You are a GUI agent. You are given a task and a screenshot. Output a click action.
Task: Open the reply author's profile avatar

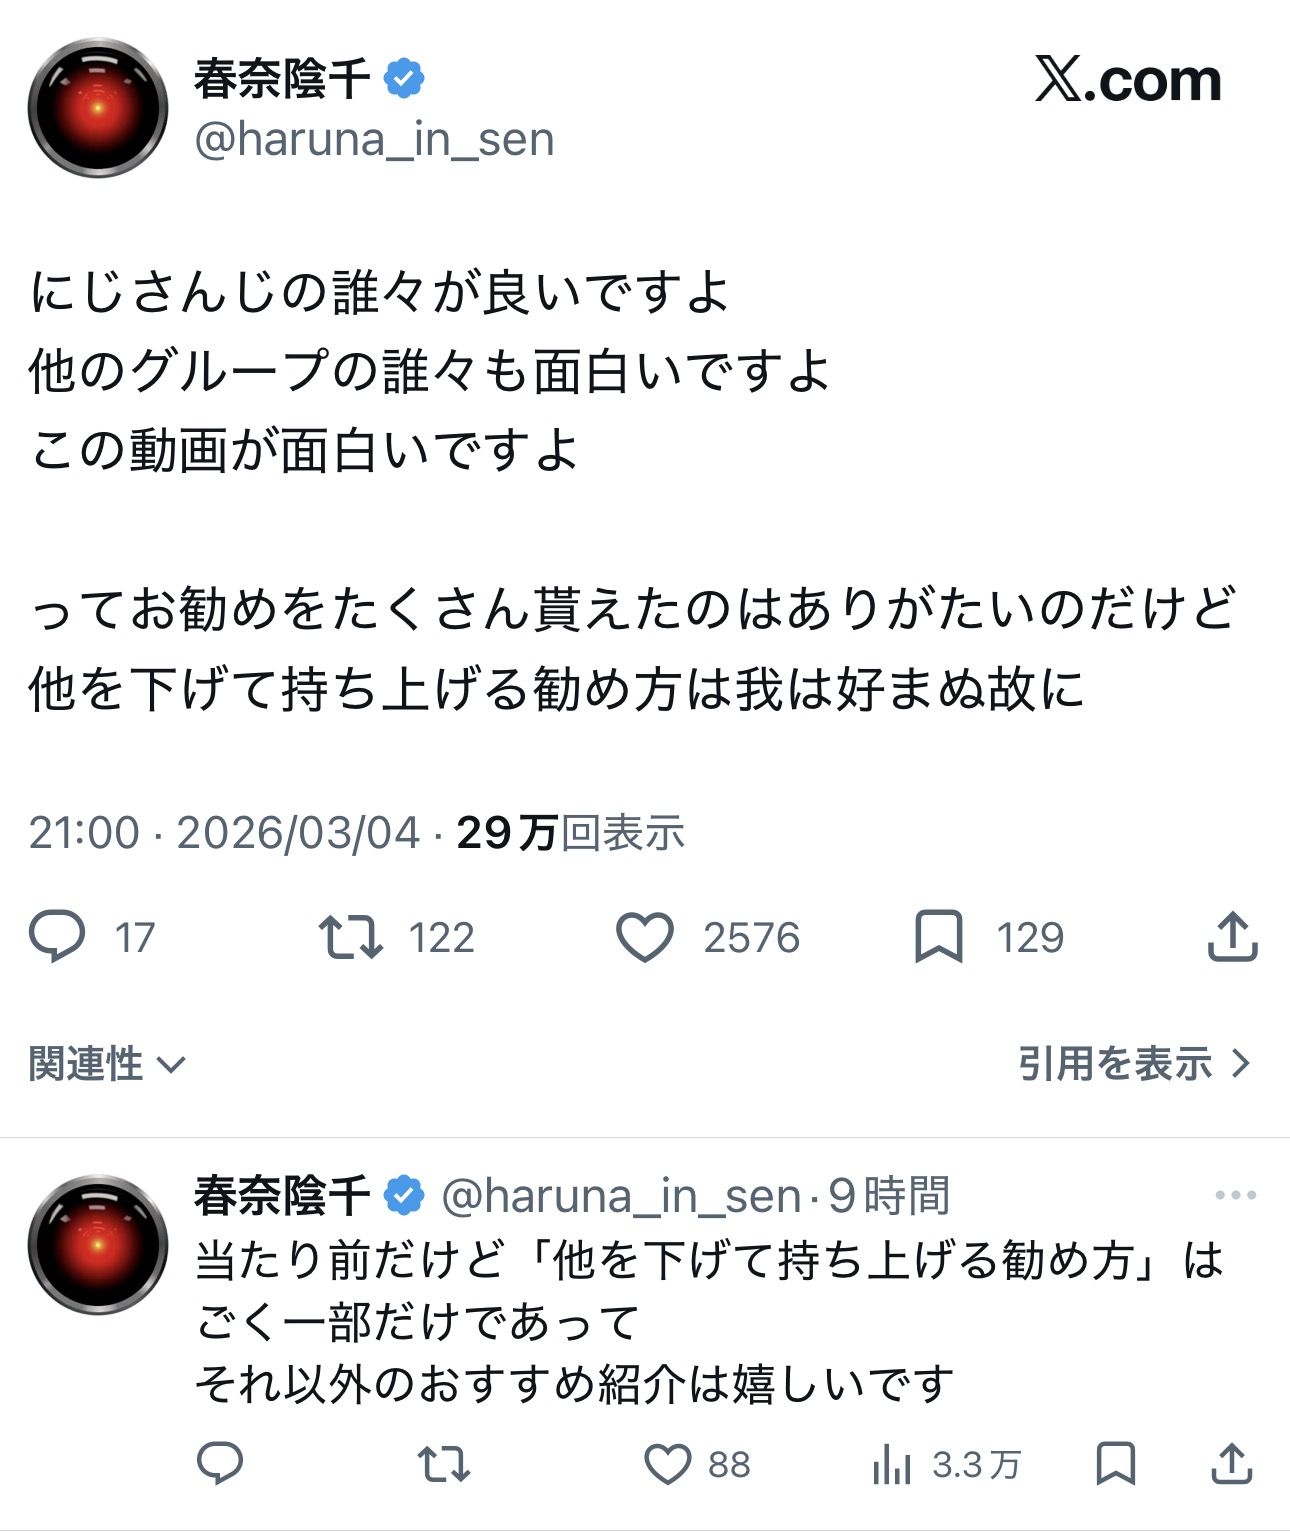tap(98, 1244)
